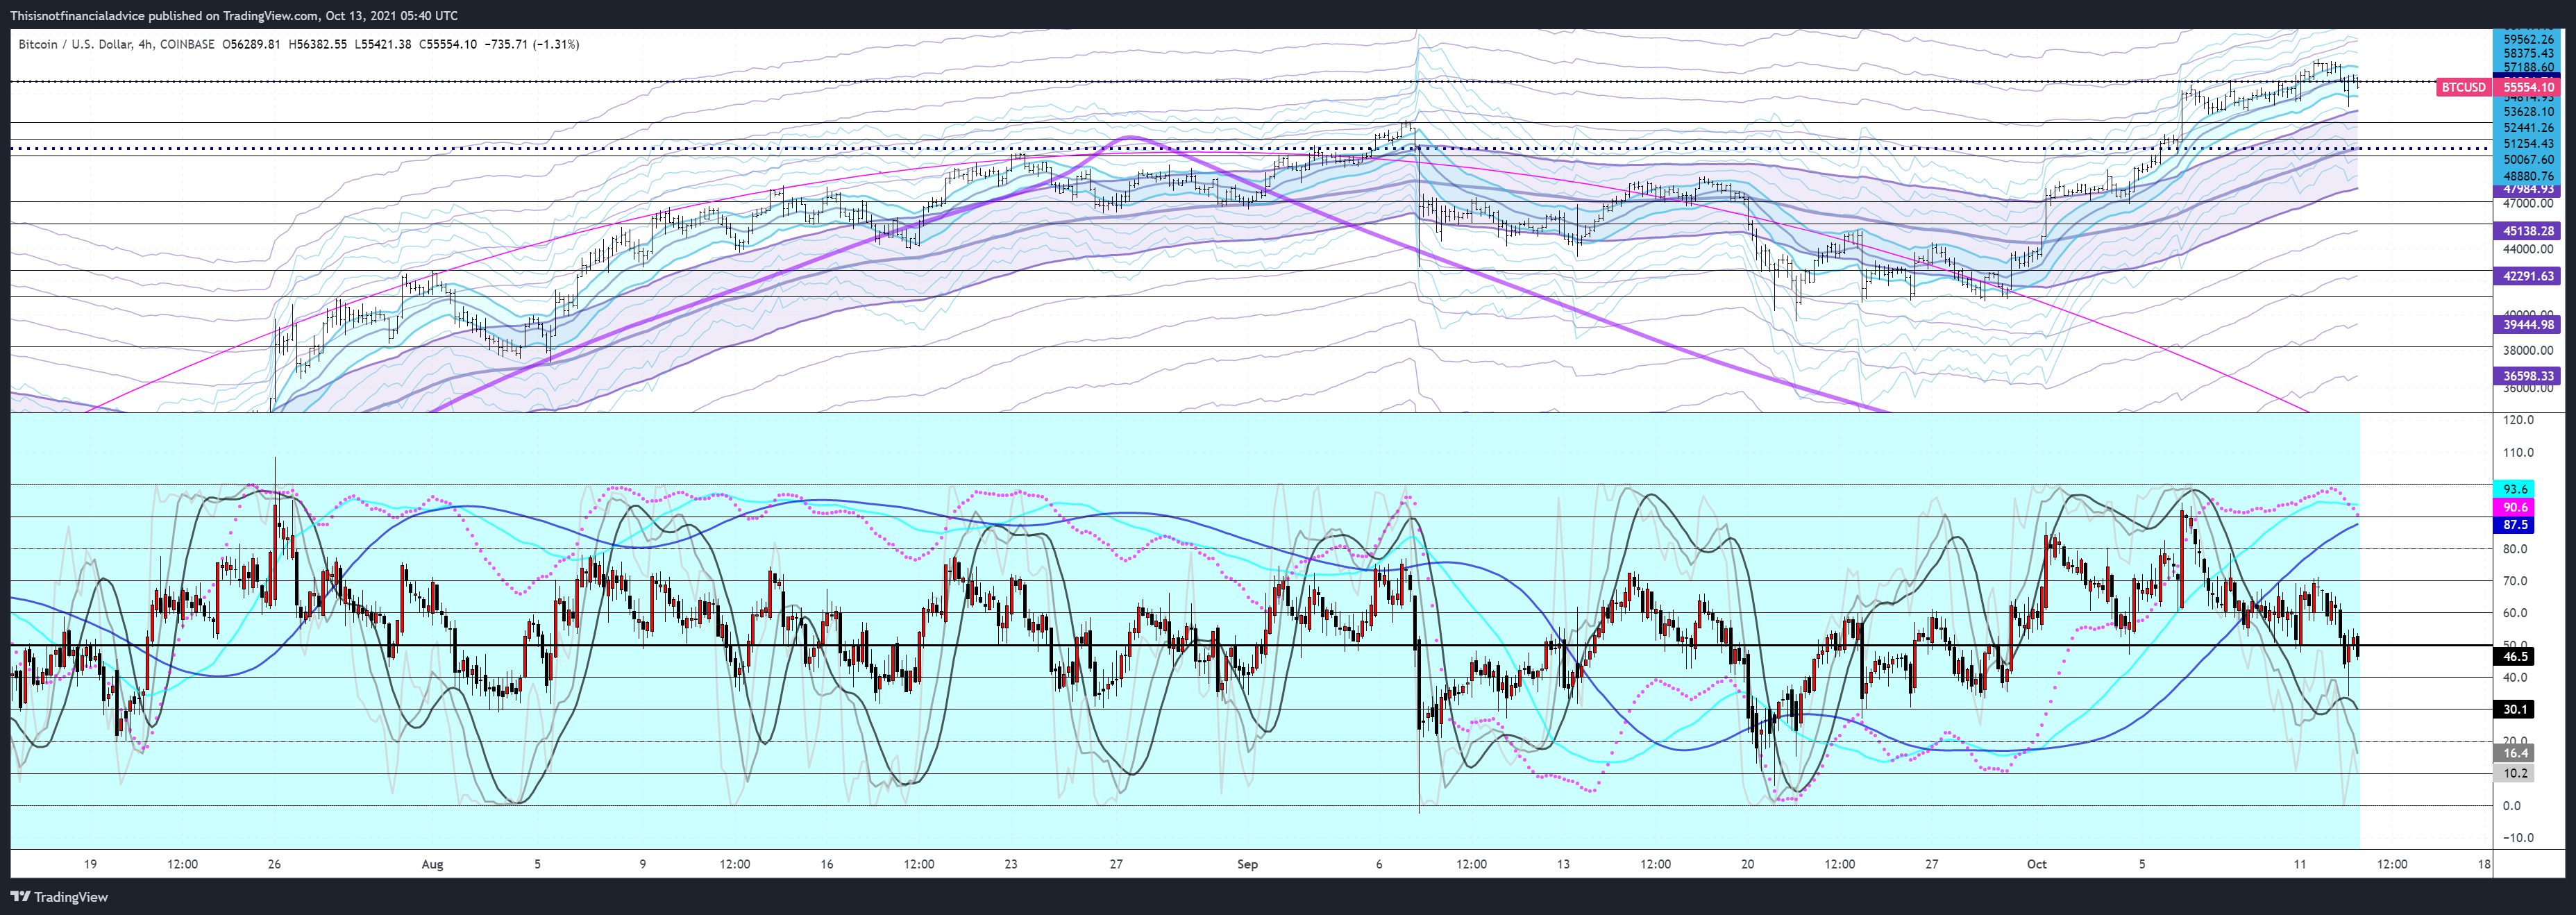Click the close price value C55554.10

448,44
